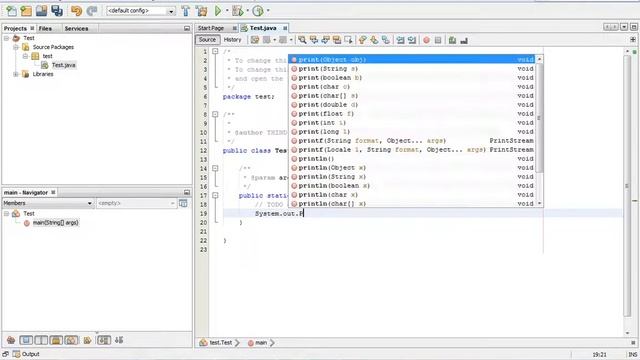Select the Test.java editor tab
The image size is (640, 360).
pyautogui.click(x=263, y=28)
